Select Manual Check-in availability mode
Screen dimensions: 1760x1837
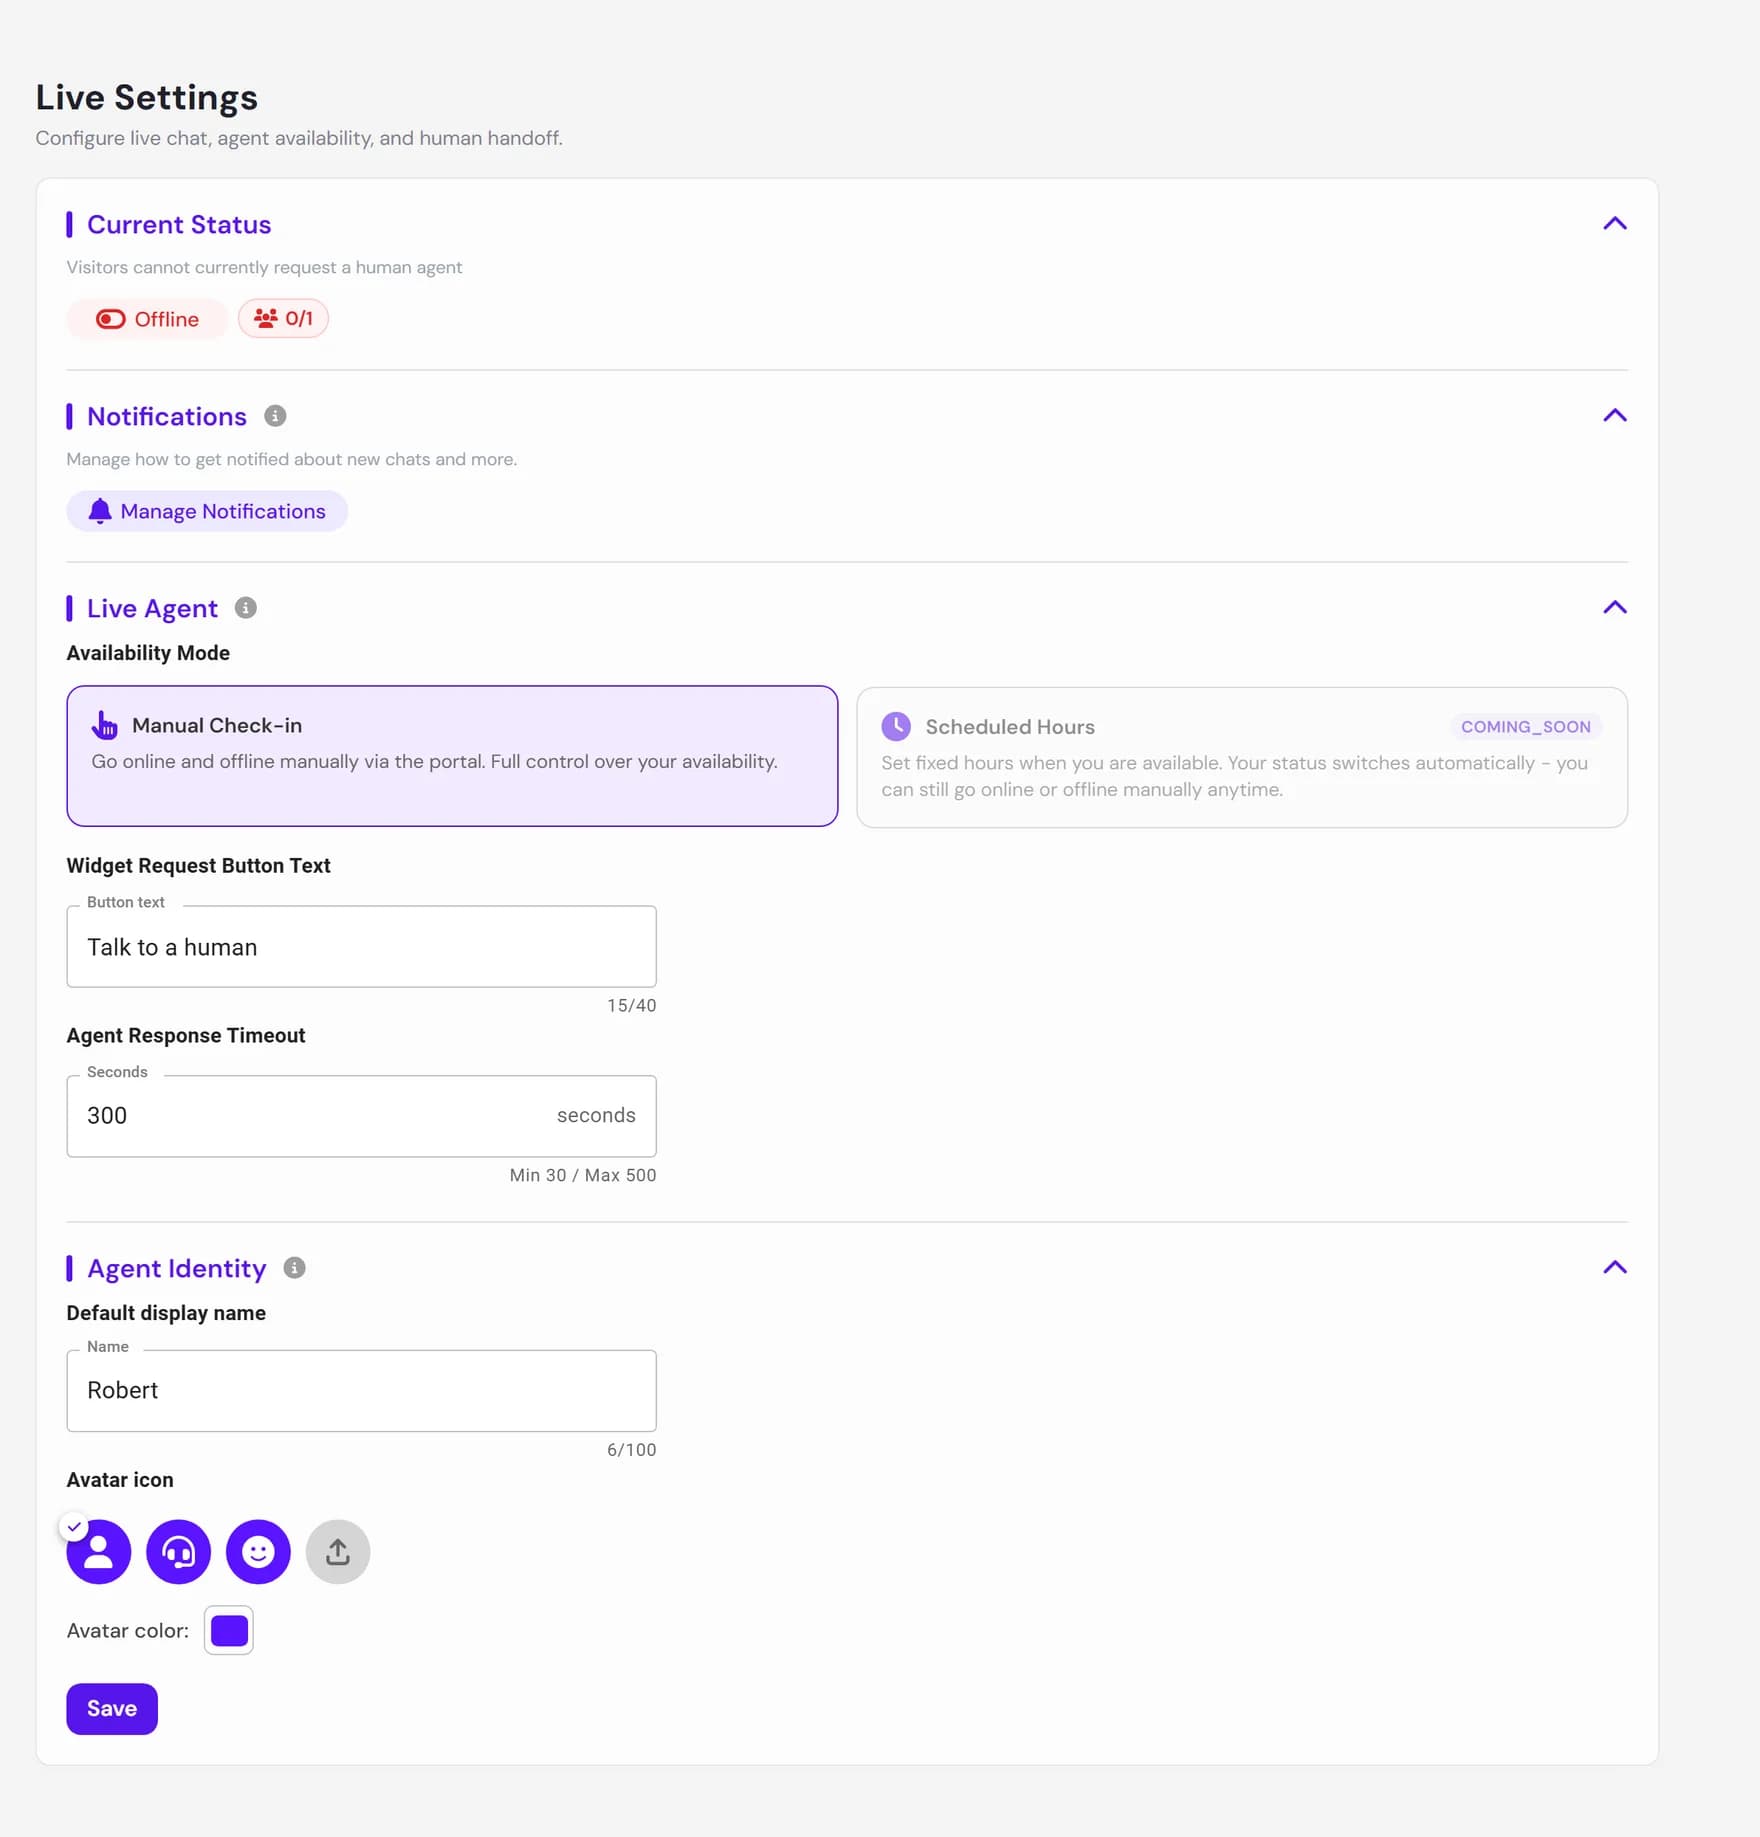click(x=452, y=756)
